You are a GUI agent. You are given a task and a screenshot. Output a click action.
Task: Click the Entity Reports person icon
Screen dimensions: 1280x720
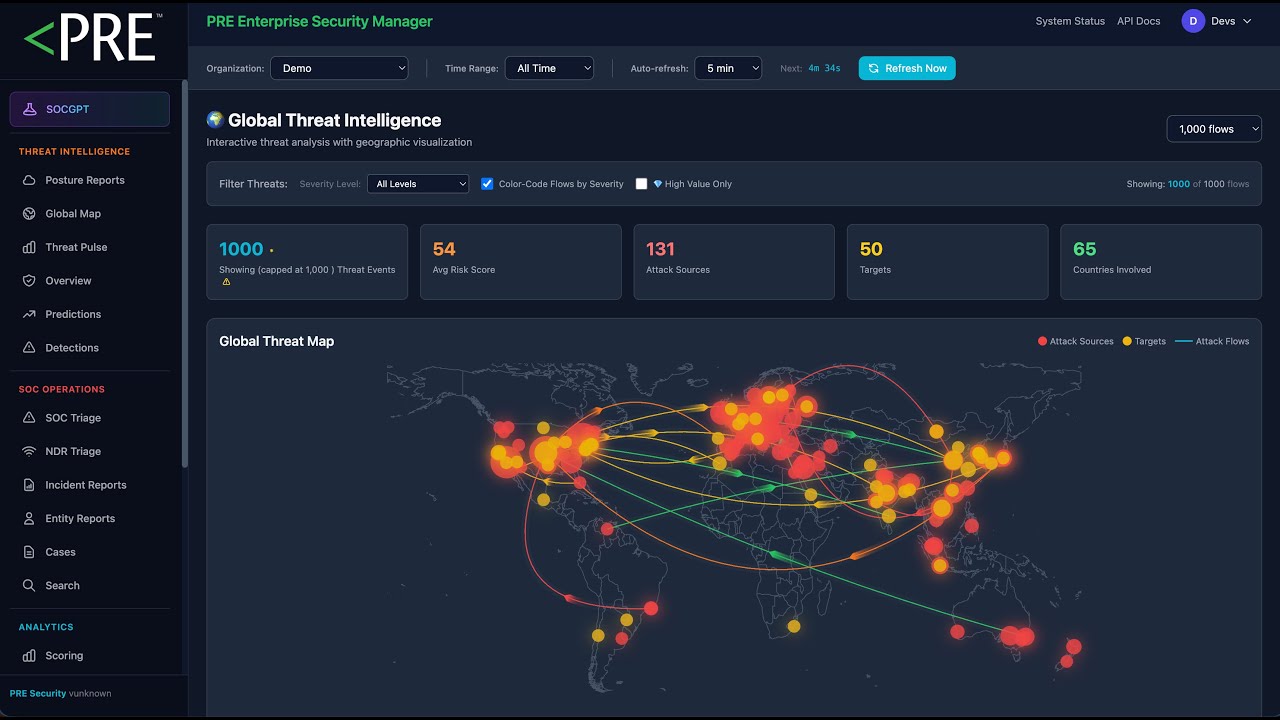point(29,518)
